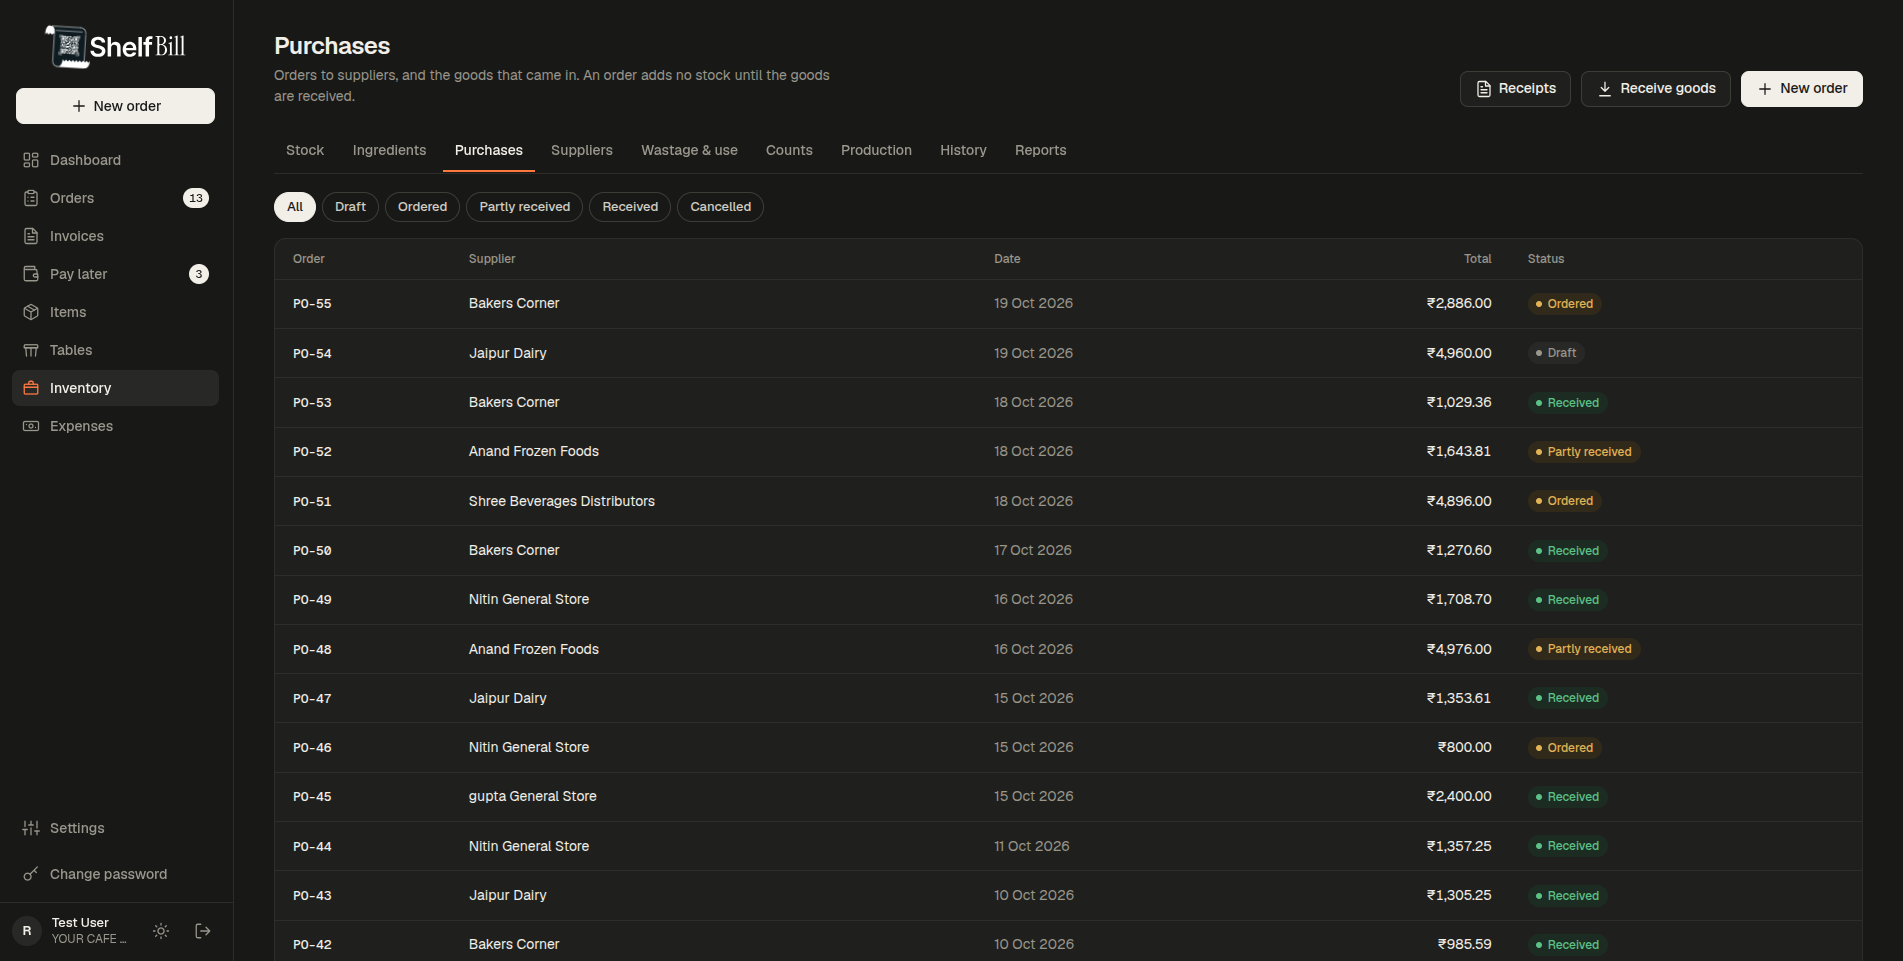Go to the Suppliers tab
The image size is (1903, 961).
(x=582, y=150)
